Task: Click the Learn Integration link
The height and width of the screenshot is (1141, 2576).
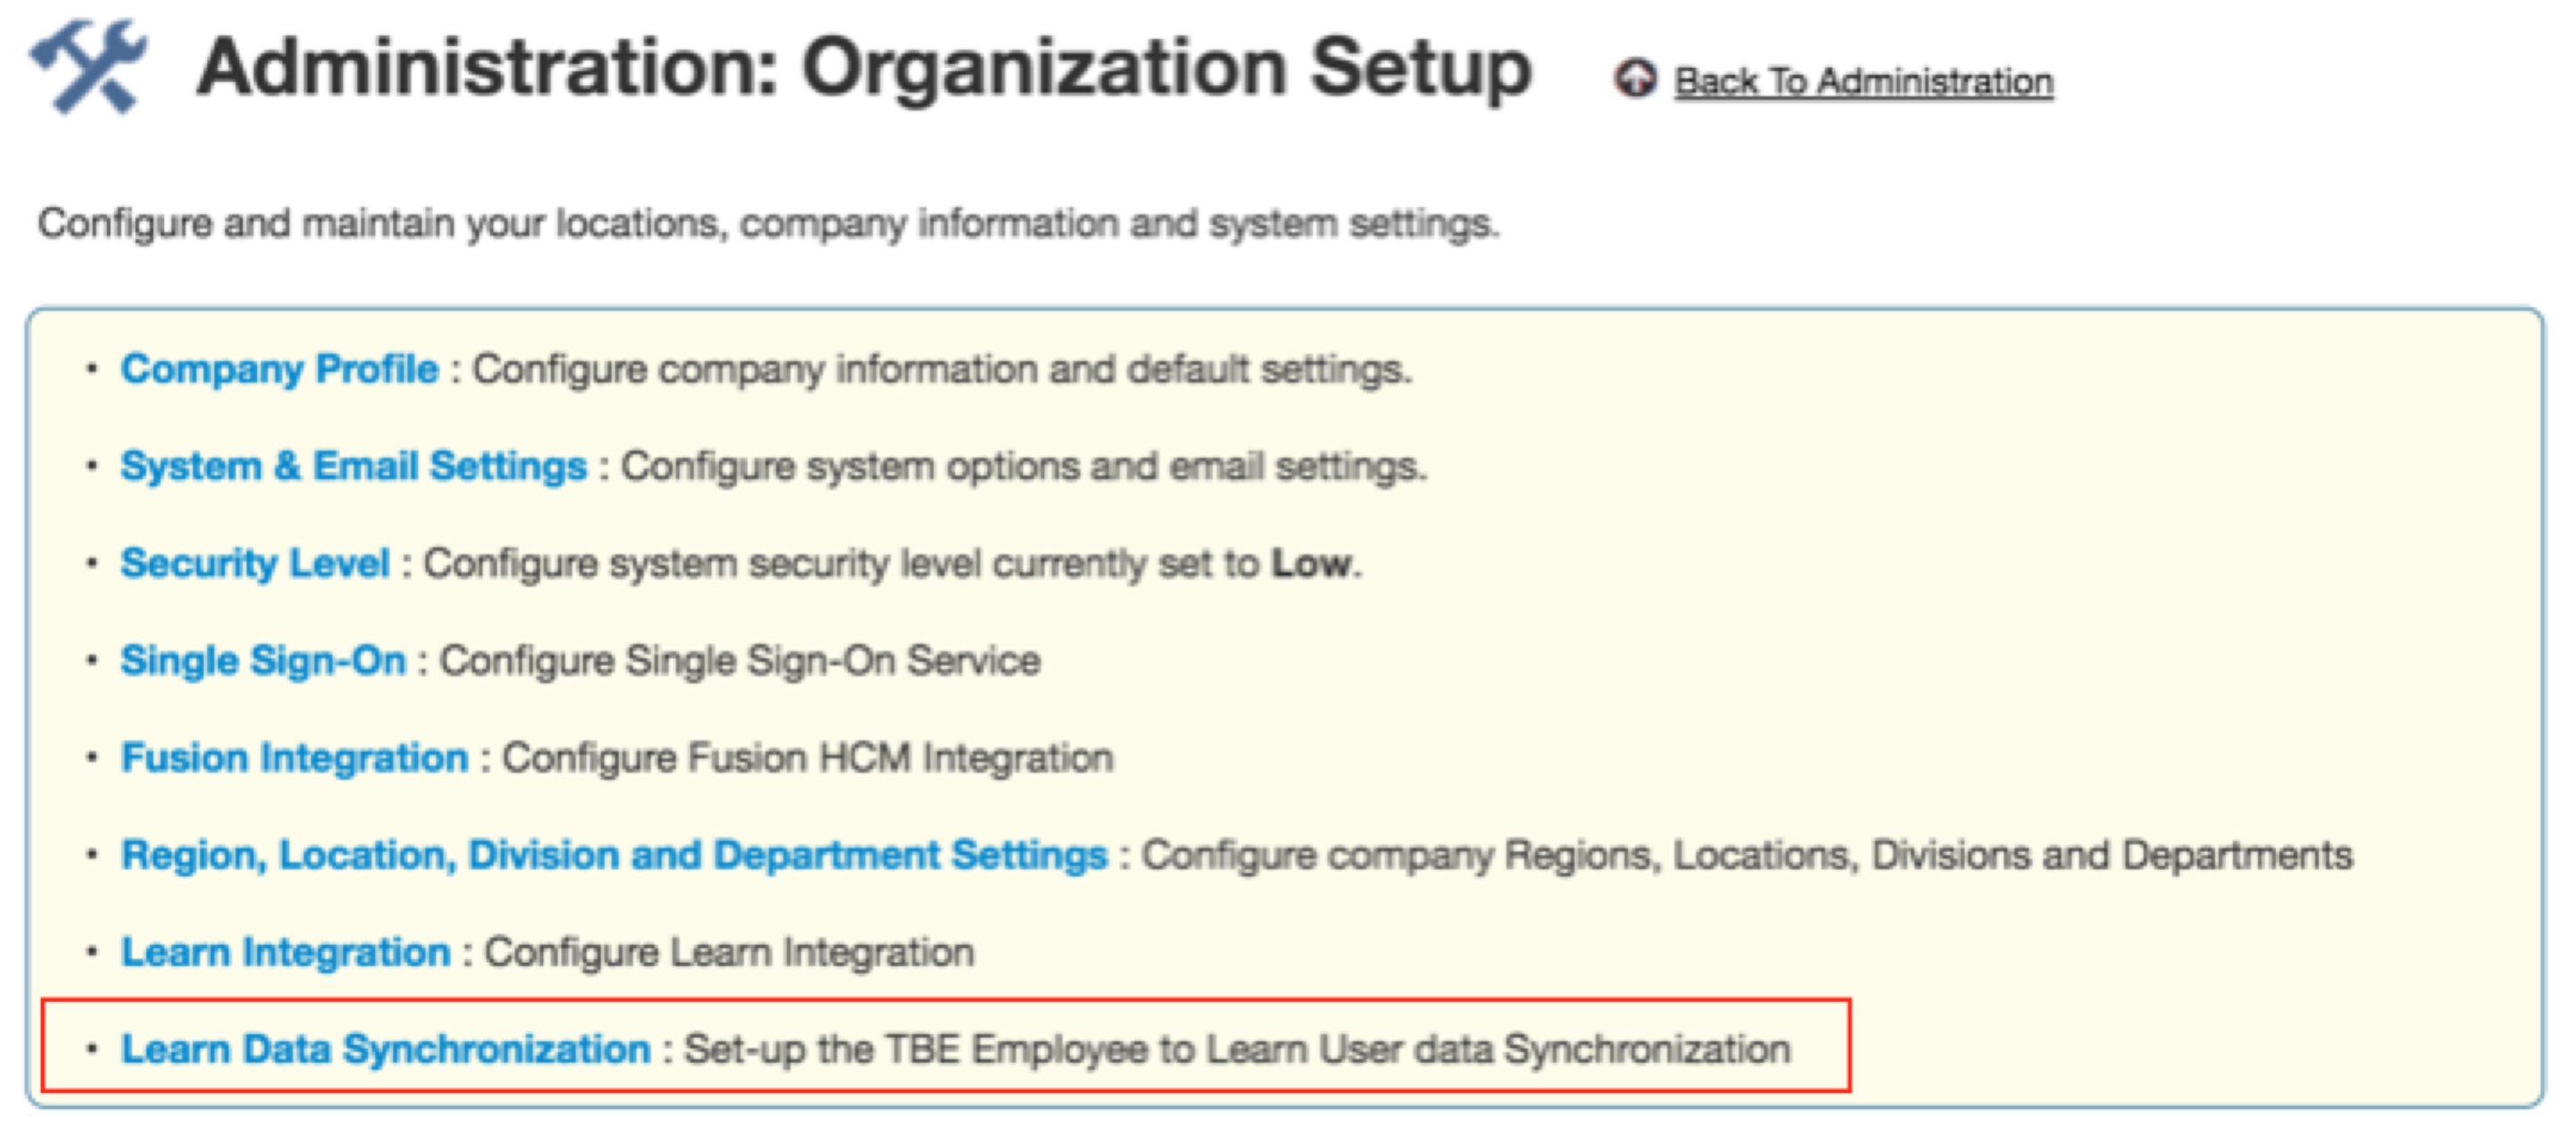Action: [x=285, y=952]
